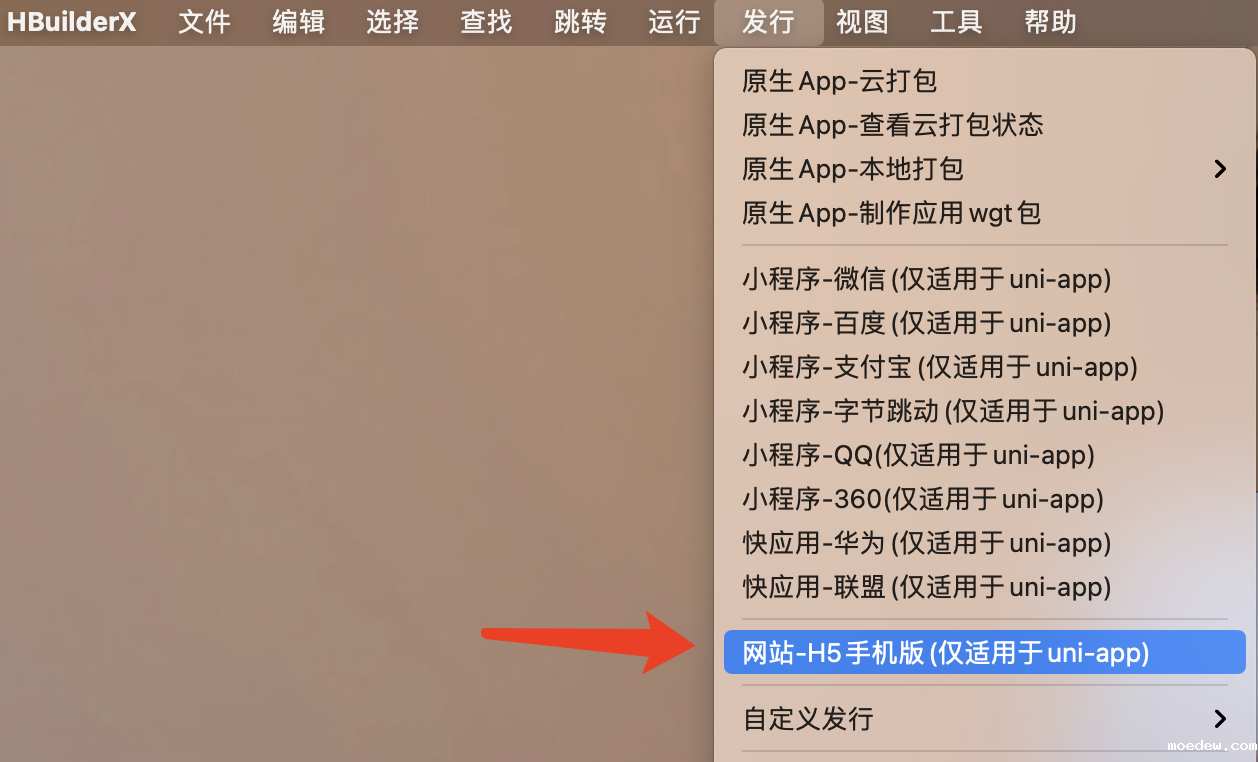Open the 查找 menu
Screen dimensions: 1258x762
486,21
